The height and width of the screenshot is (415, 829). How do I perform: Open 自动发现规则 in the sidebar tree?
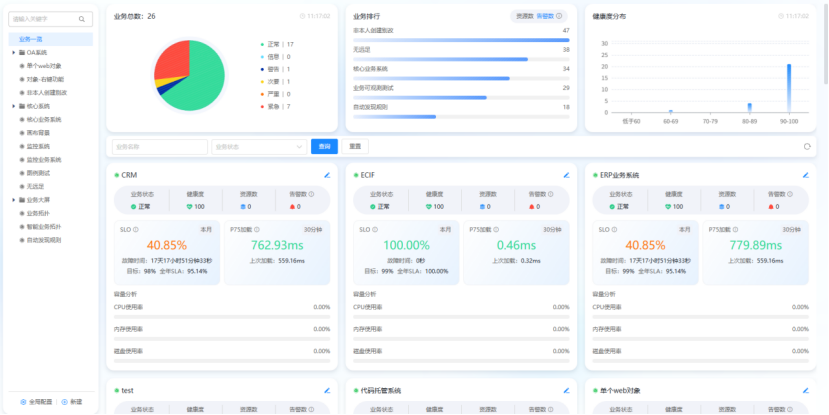(44, 240)
